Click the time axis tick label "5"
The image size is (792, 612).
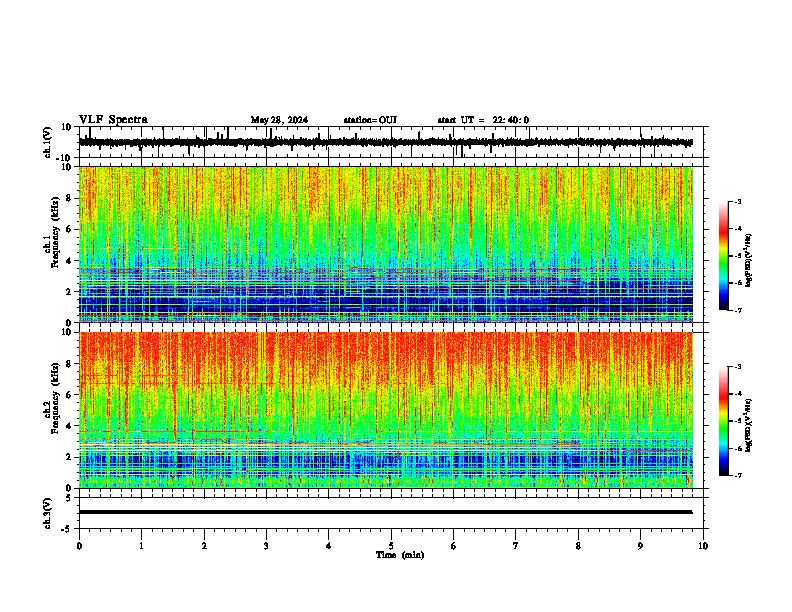[x=391, y=546]
